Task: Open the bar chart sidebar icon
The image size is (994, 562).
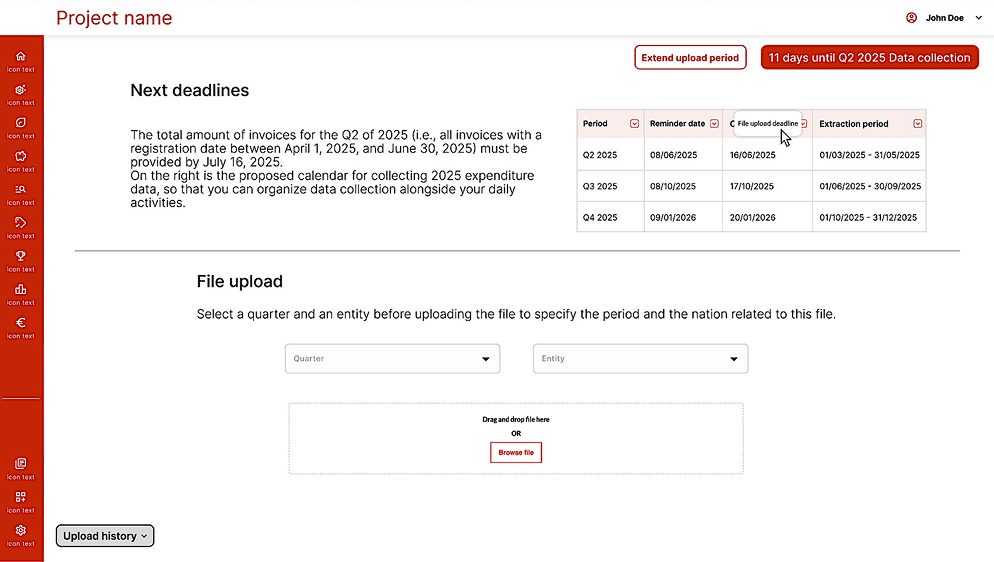Action: (21, 290)
